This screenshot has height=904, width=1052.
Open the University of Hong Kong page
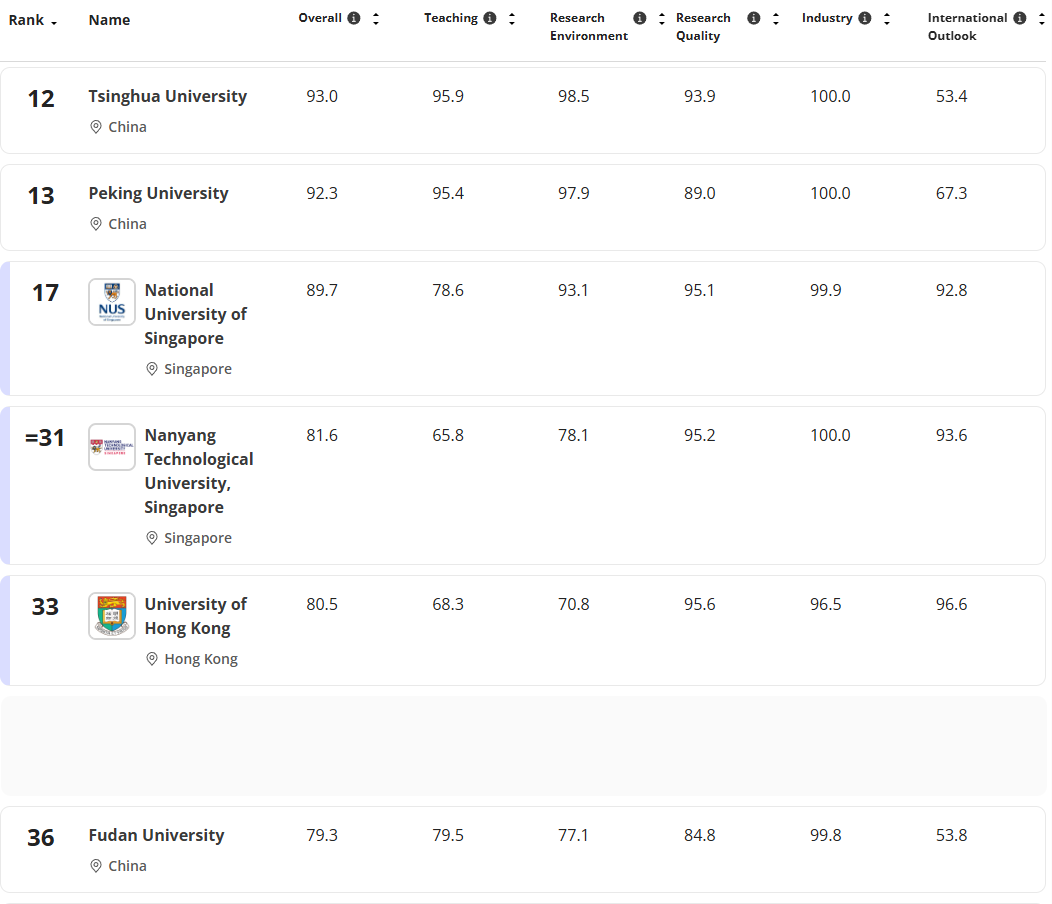pyautogui.click(x=196, y=616)
